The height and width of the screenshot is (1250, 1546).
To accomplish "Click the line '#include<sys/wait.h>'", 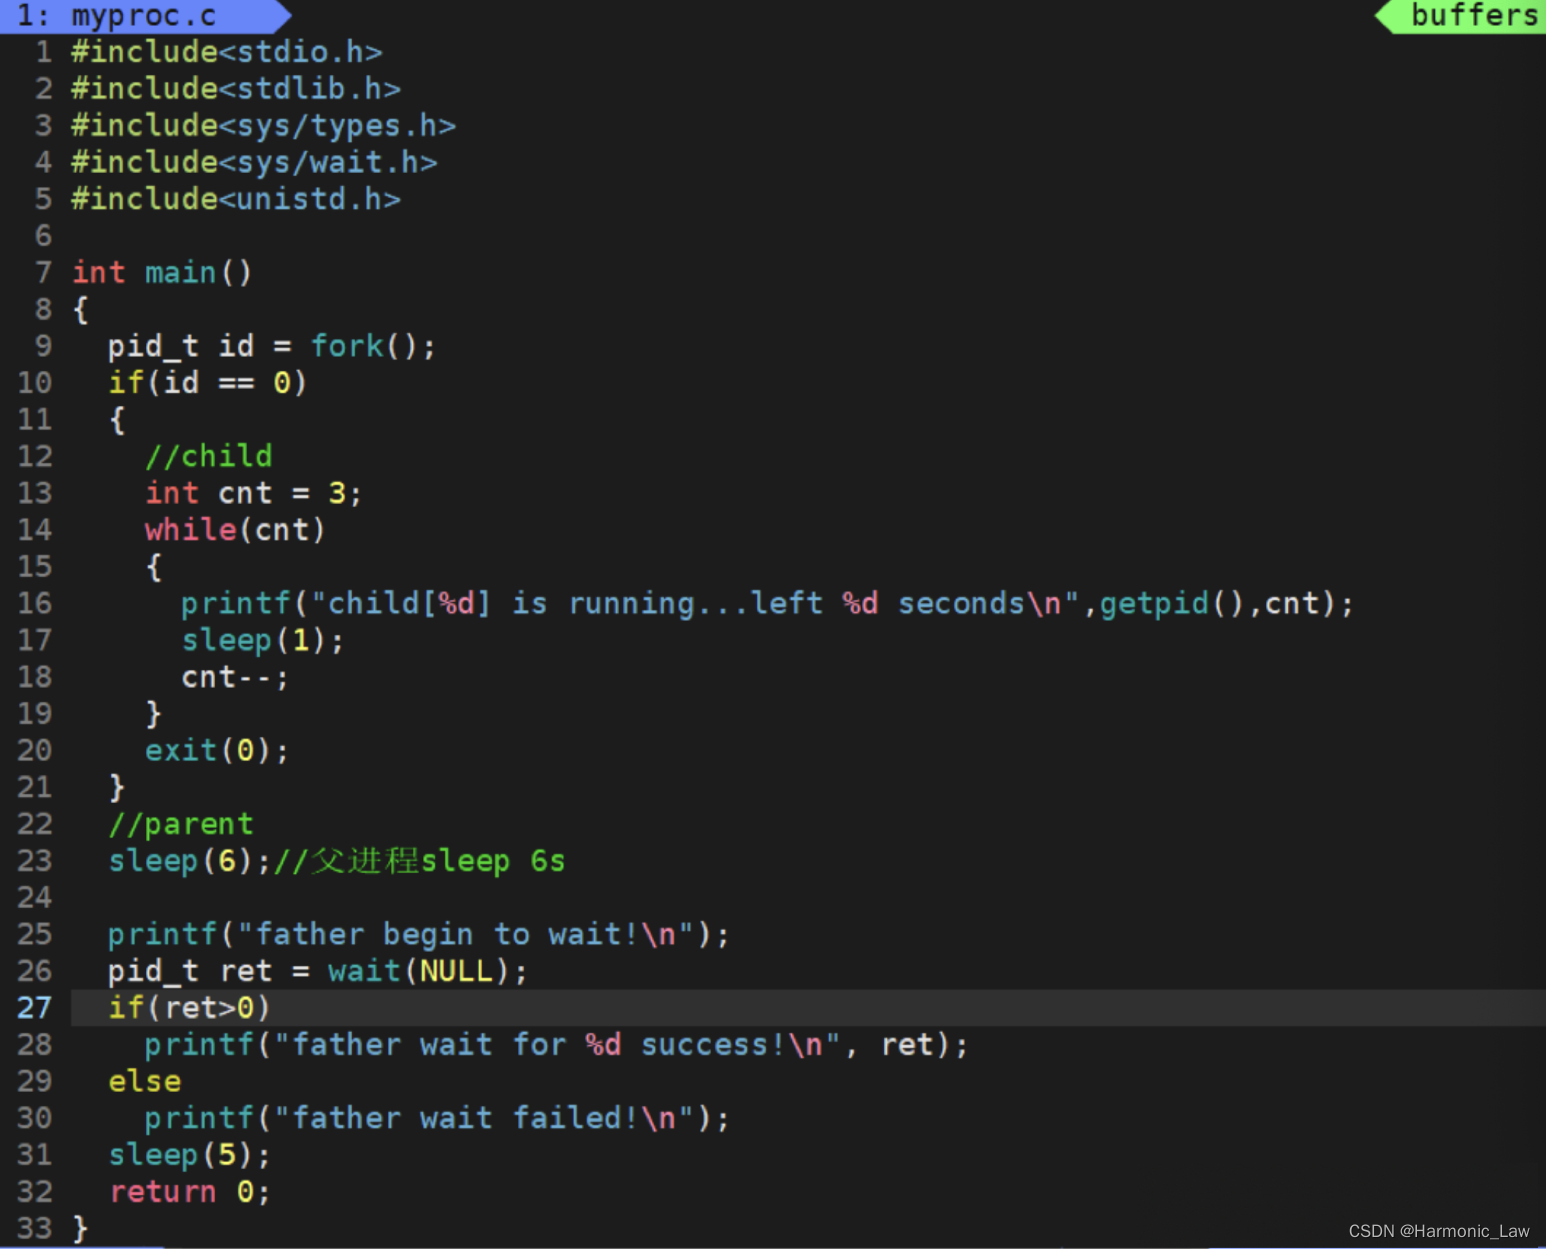I will 254,163.
